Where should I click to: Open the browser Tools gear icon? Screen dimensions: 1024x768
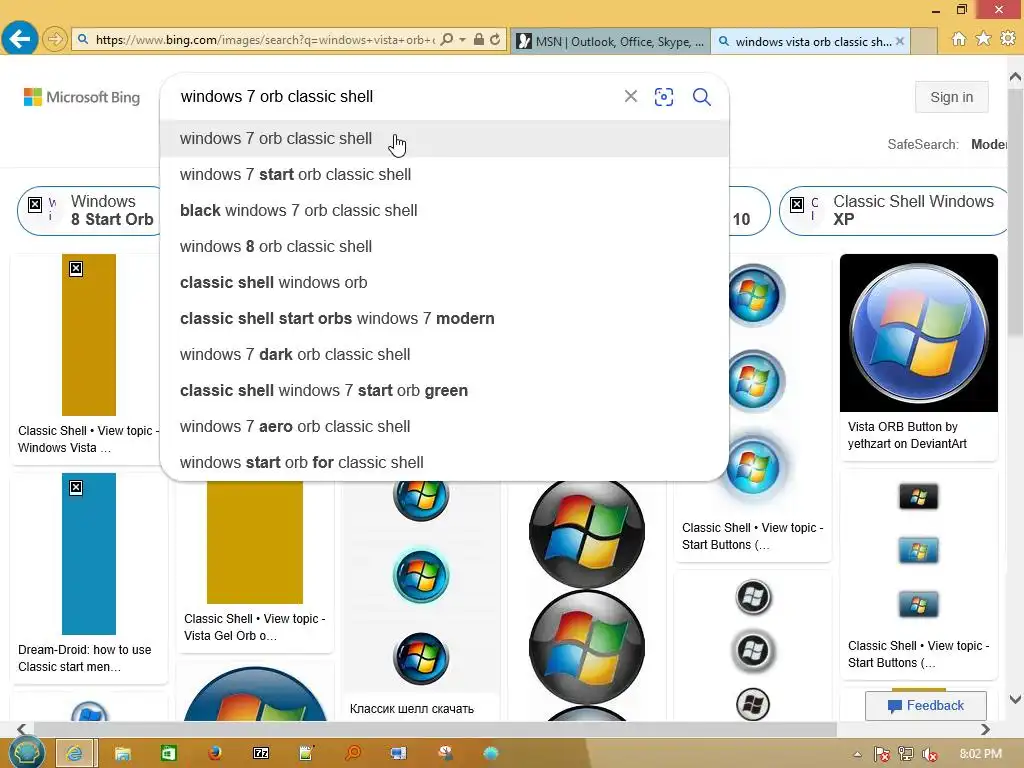pos(1008,39)
